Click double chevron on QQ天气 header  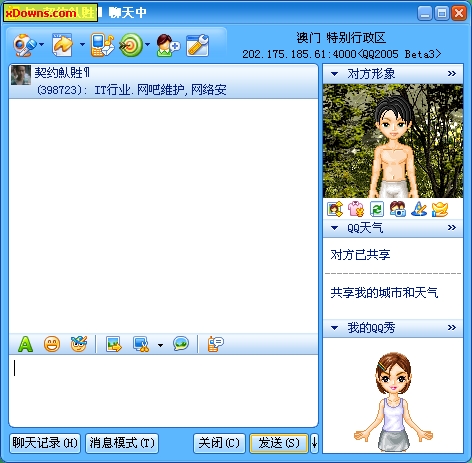452,228
